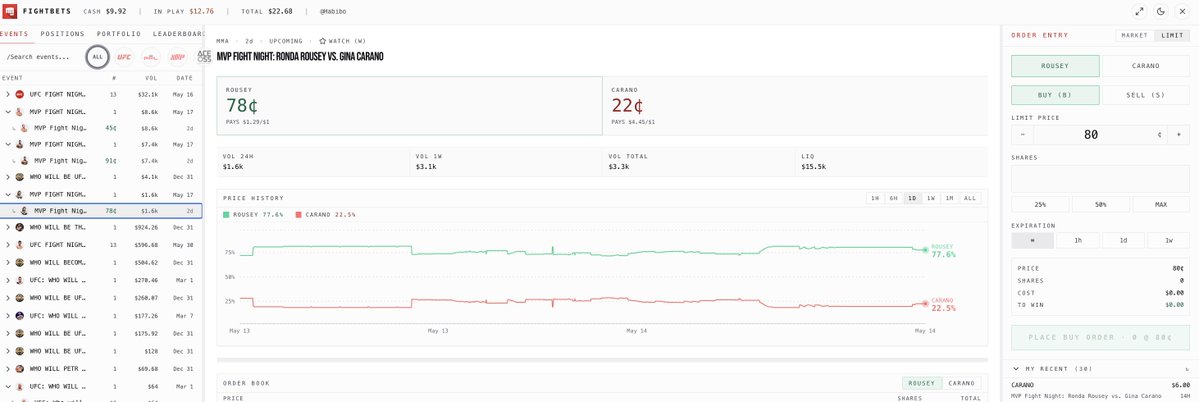Expand the $32.1k UFC Fight Night row
Screen dimensions: 1199x402
(x=8, y=94)
